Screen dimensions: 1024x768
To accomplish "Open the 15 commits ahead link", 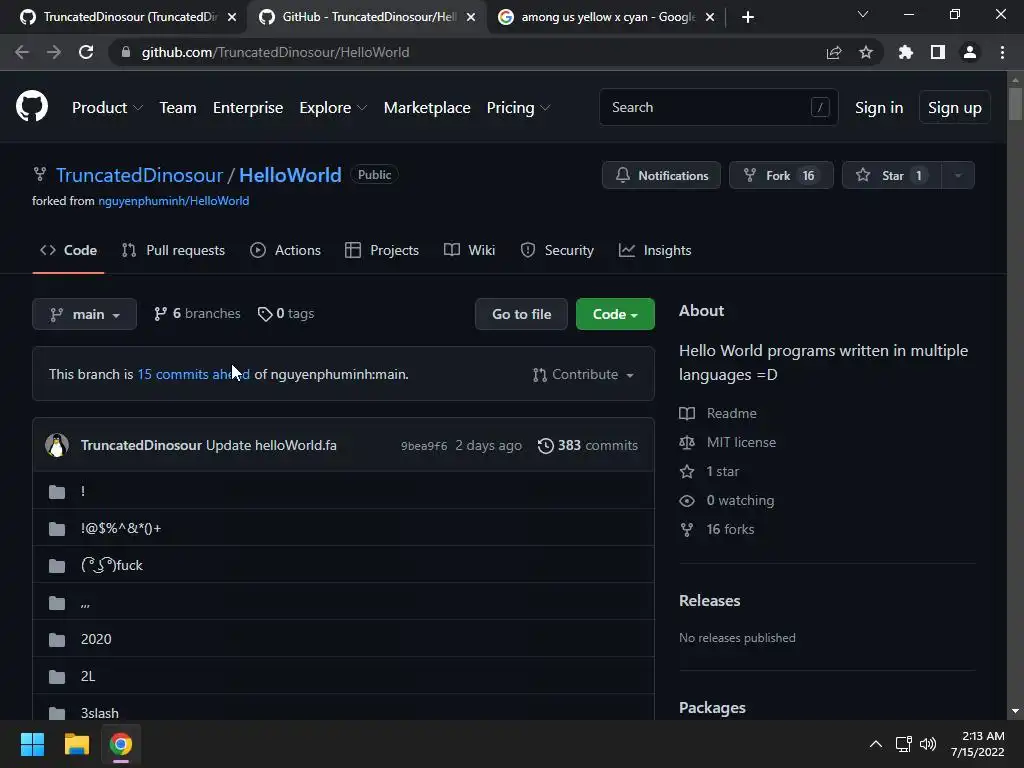I will tap(193, 375).
